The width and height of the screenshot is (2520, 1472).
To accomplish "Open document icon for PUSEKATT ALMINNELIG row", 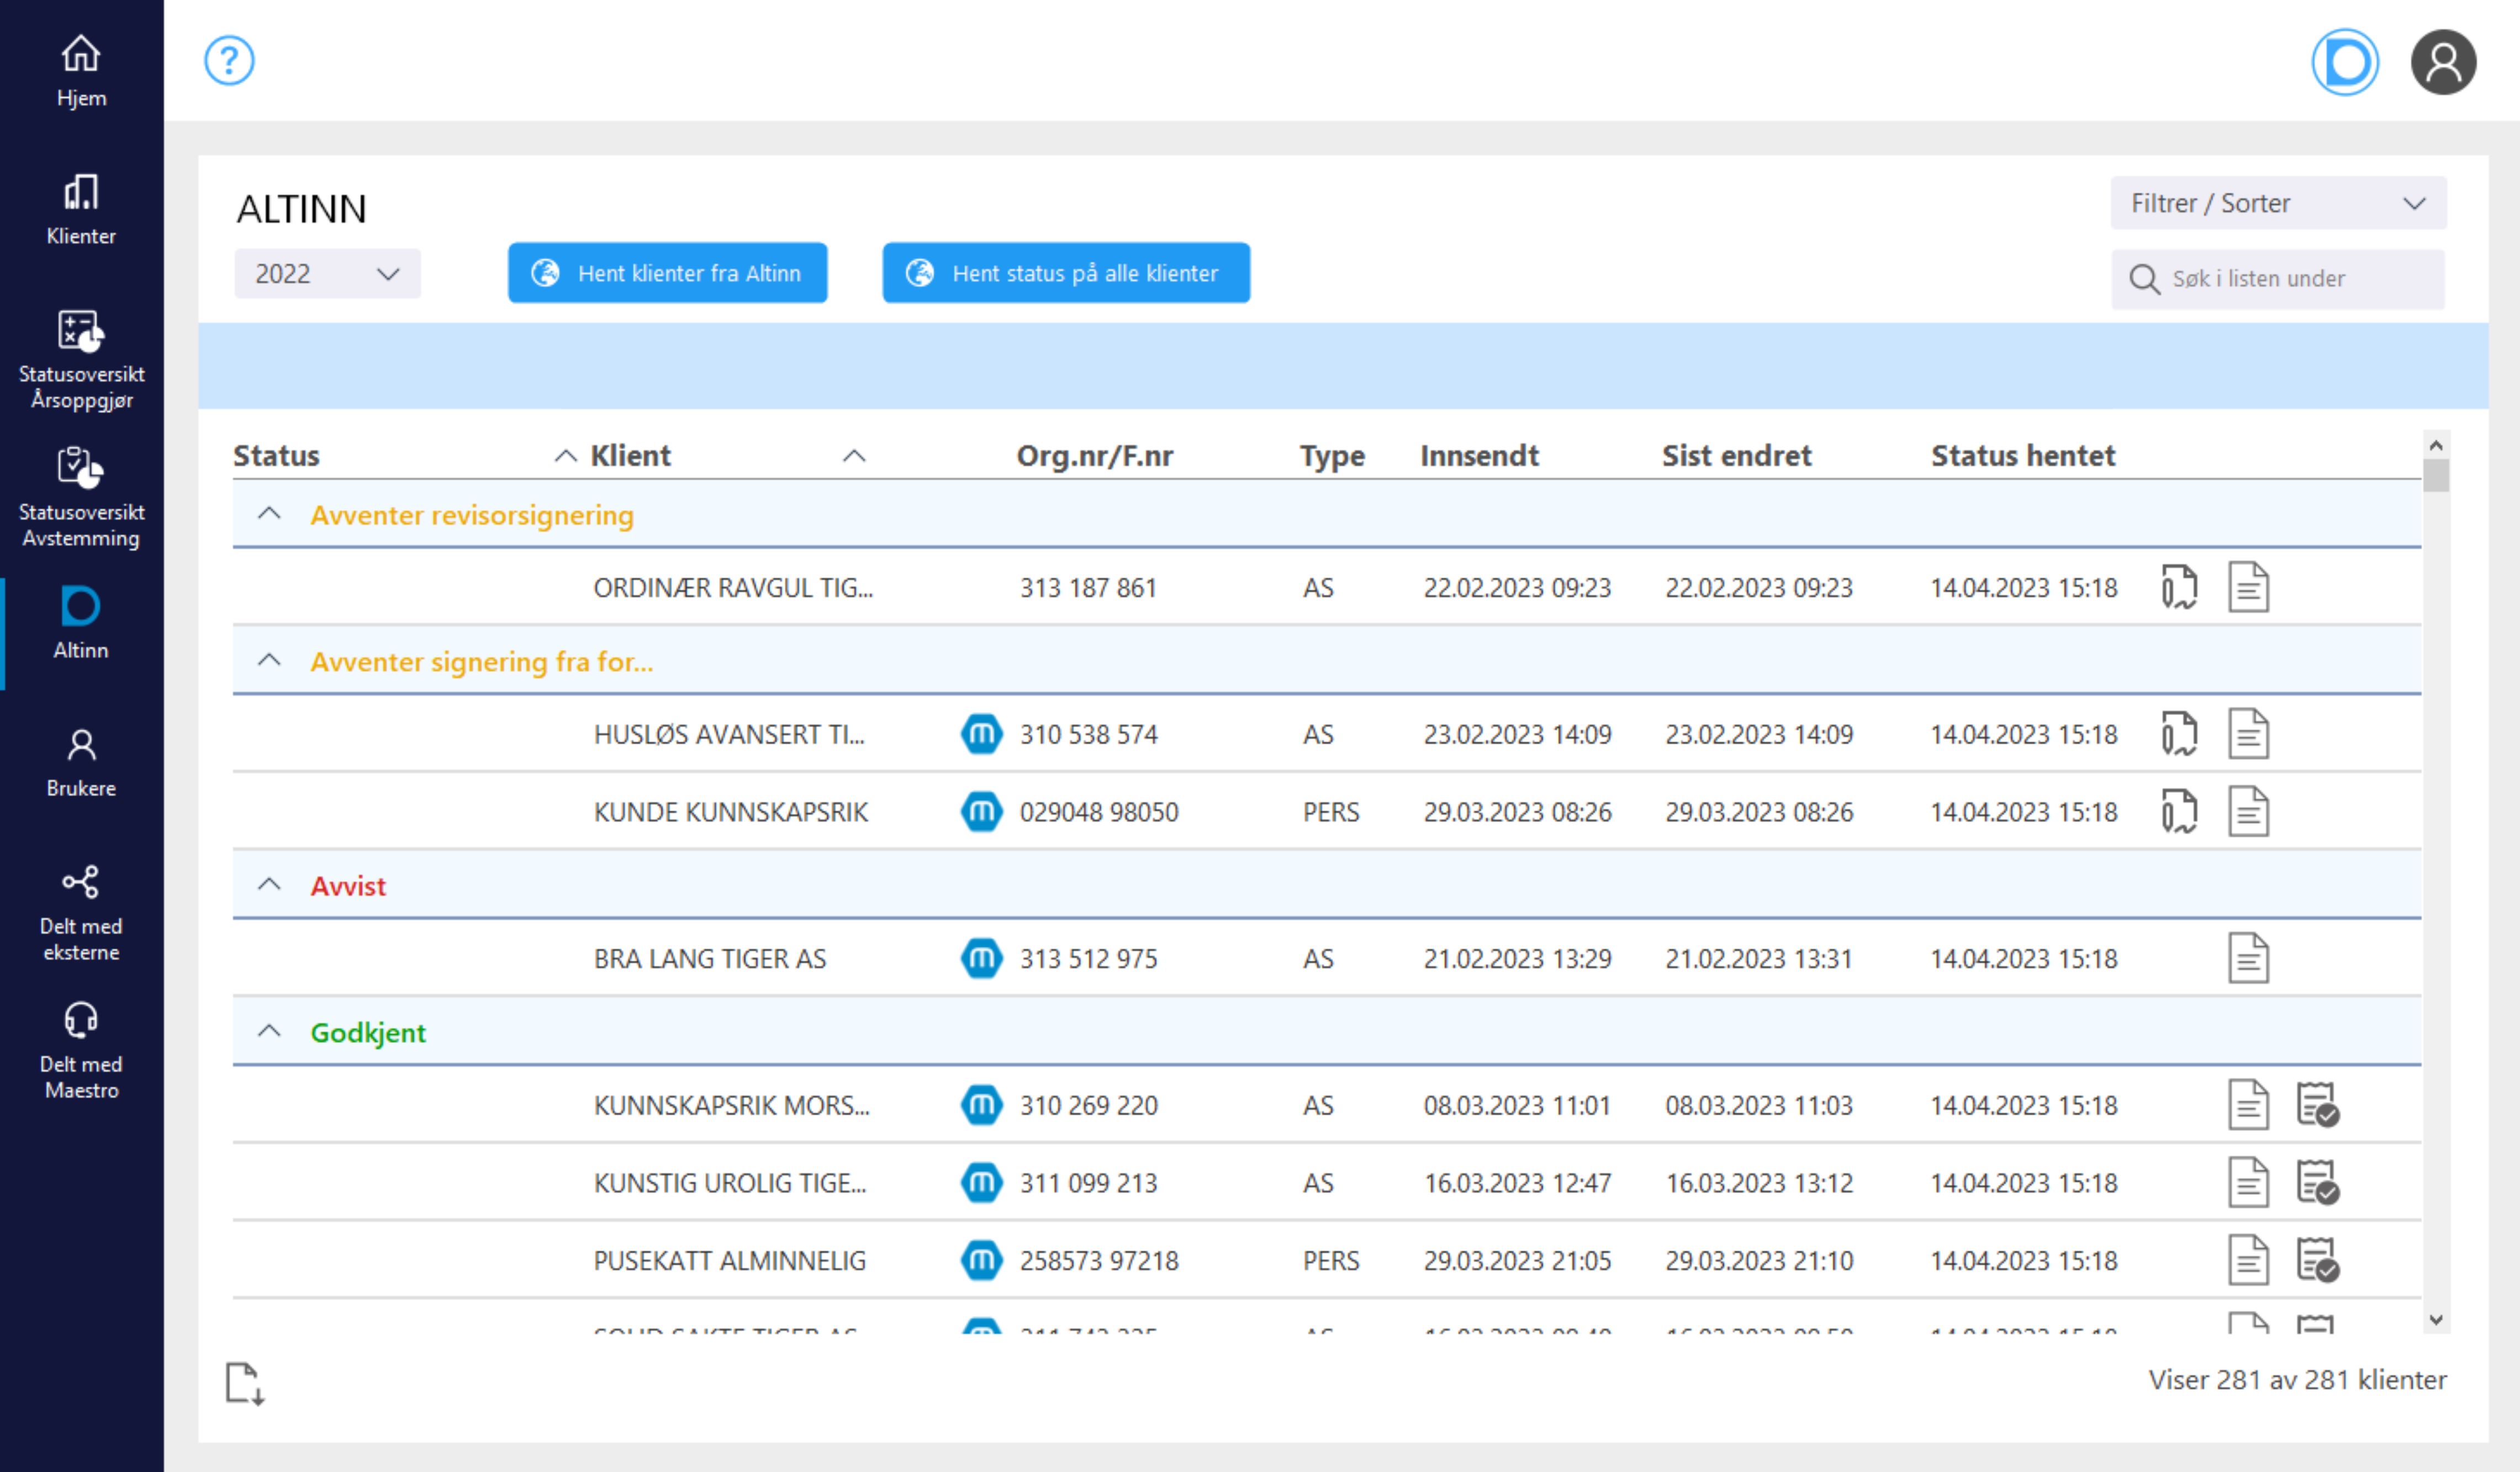I will click(x=2248, y=1260).
